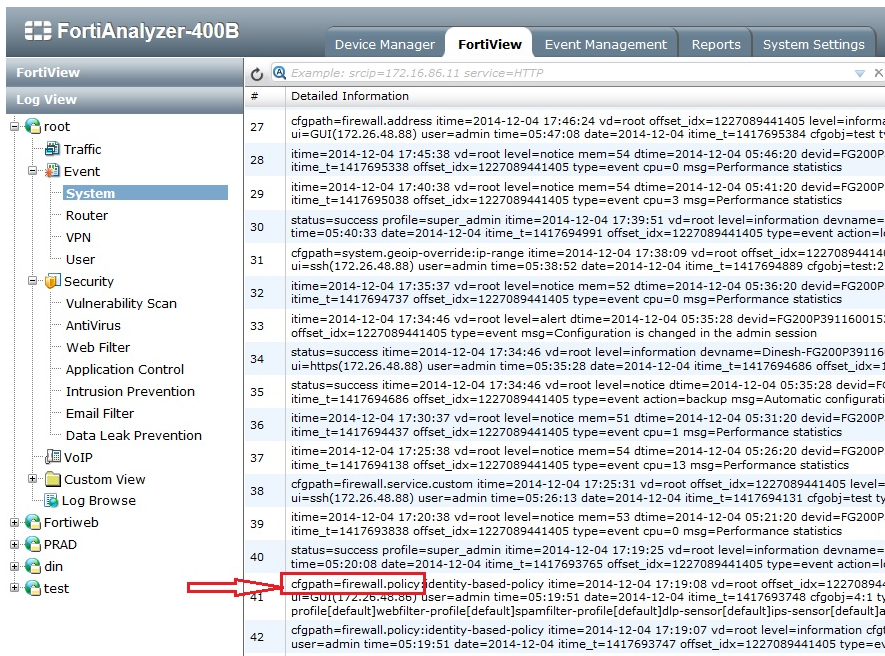Select User event logs
The height and width of the screenshot is (656, 885).
pos(81,259)
